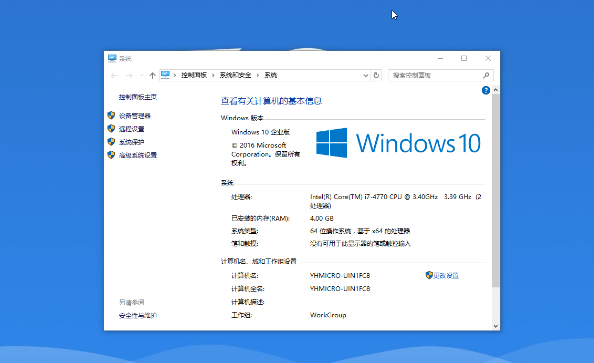Open the 更改设置 link
The height and width of the screenshot is (363, 594).
[446, 275]
